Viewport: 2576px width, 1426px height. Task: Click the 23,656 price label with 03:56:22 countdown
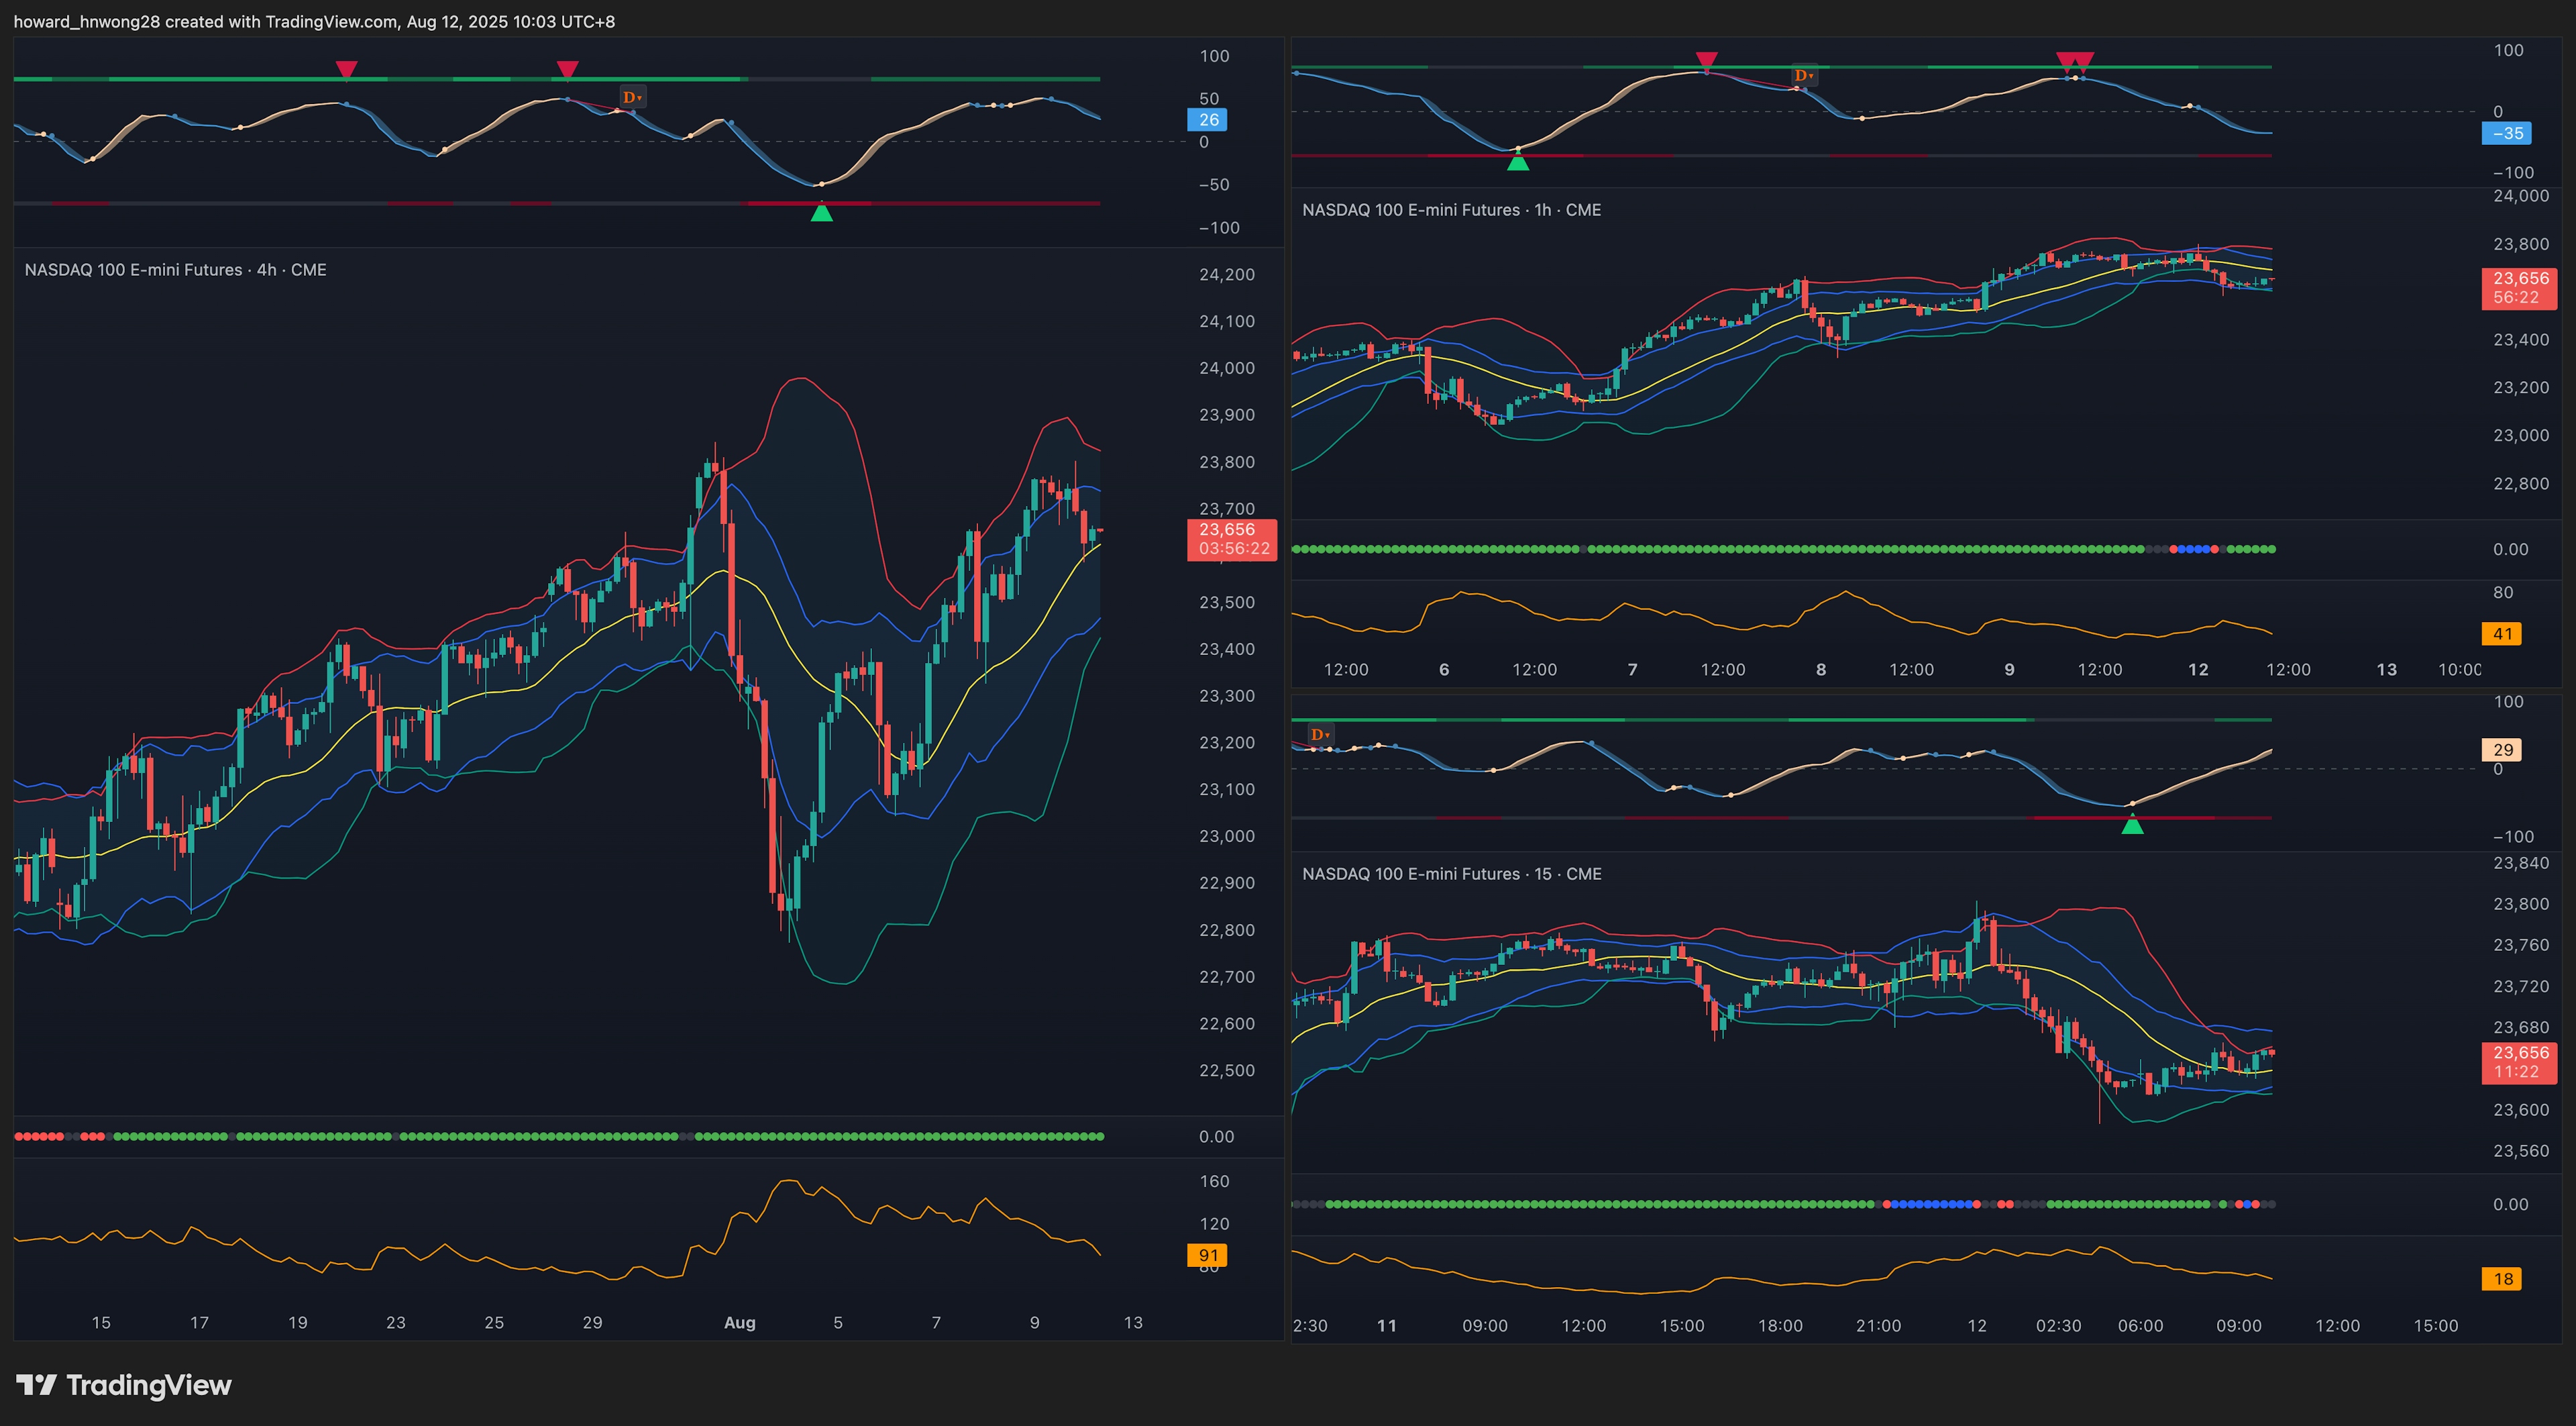(1231, 539)
